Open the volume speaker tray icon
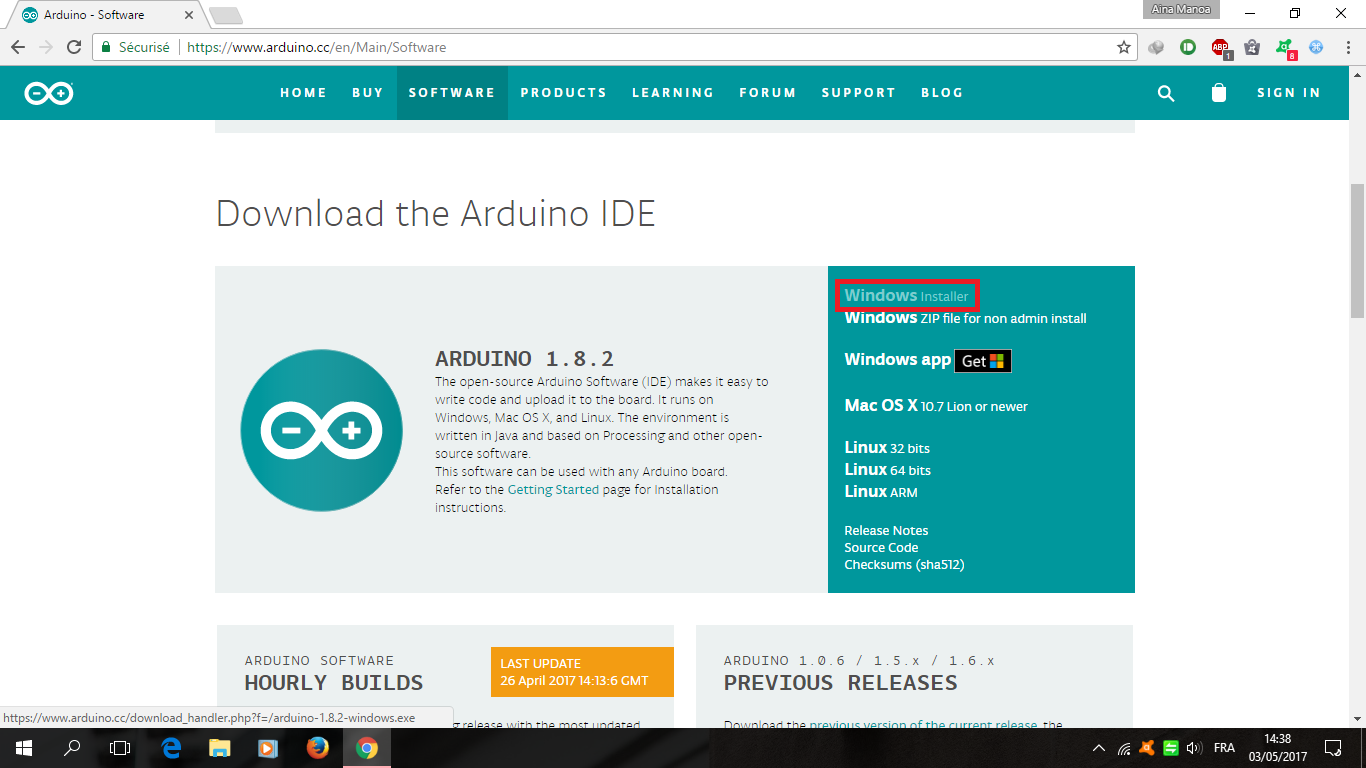This screenshot has height=768, width=1366. pyautogui.click(x=1194, y=748)
